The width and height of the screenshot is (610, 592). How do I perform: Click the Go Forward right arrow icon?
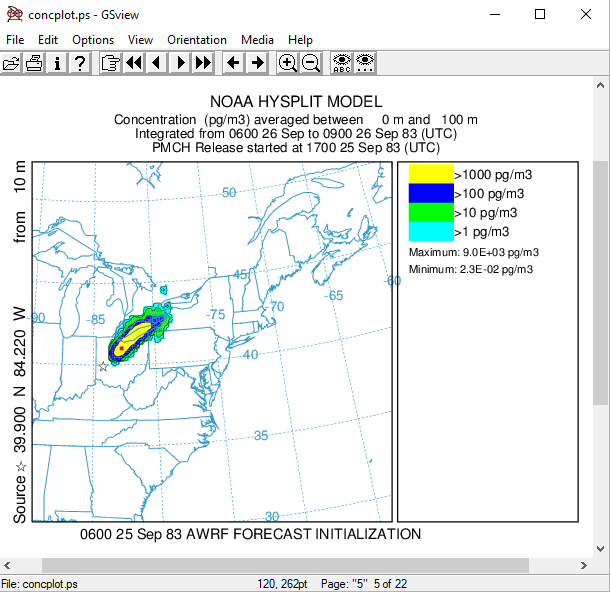[x=257, y=63]
